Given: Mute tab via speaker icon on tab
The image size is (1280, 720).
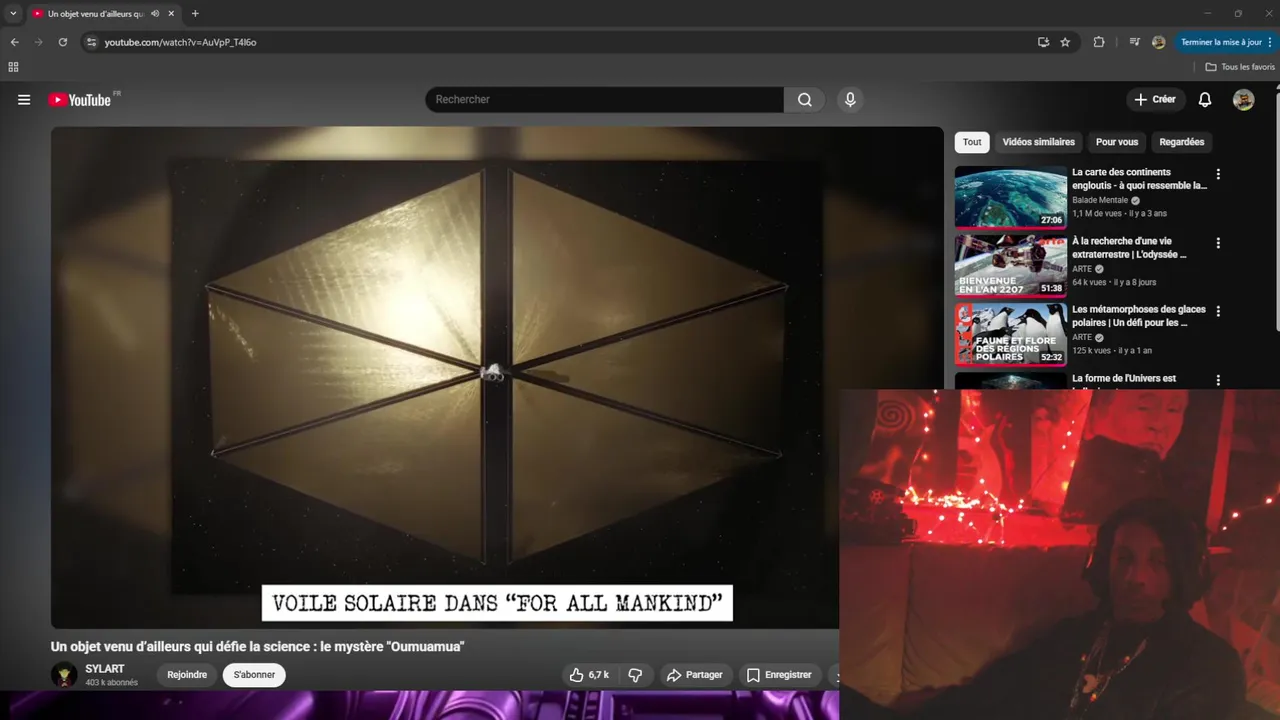Looking at the screenshot, I should coord(155,14).
